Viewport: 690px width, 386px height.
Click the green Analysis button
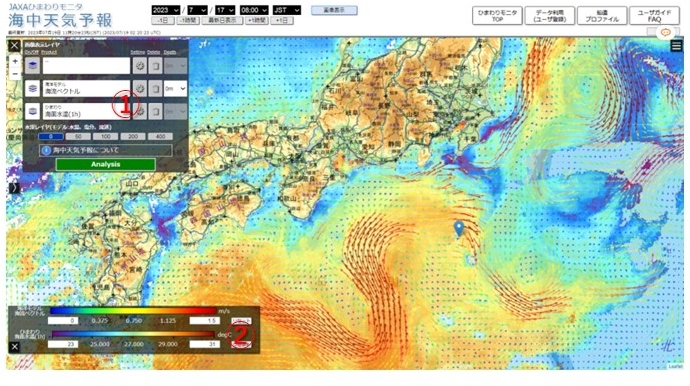[x=106, y=164]
